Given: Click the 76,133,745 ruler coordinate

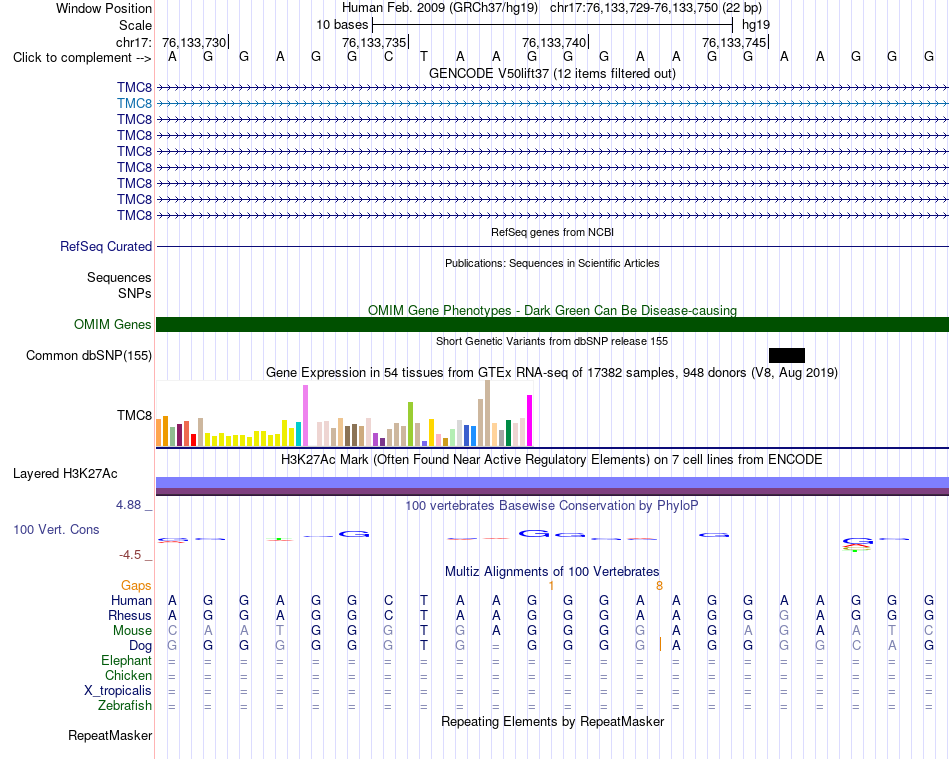Looking at the screenshot, I should coord(734,42).
